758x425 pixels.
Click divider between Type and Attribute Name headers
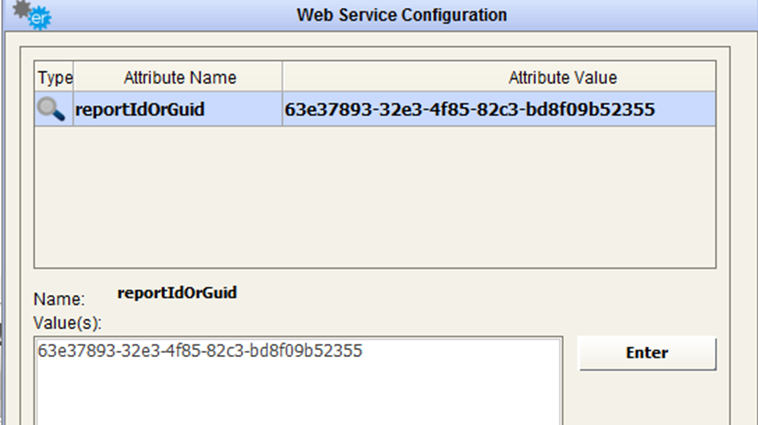pyautogui.click(x=73, y=77)
